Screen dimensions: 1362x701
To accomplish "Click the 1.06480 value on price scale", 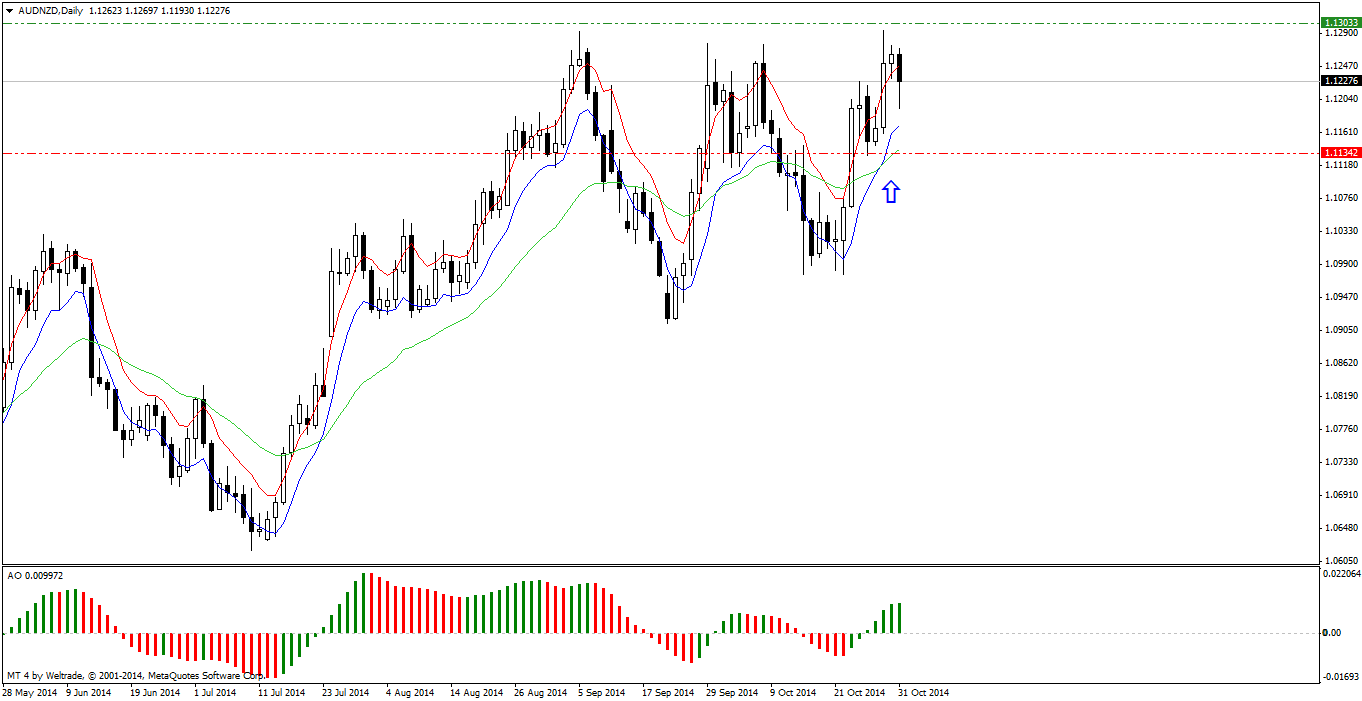I will coord(1341,528).
